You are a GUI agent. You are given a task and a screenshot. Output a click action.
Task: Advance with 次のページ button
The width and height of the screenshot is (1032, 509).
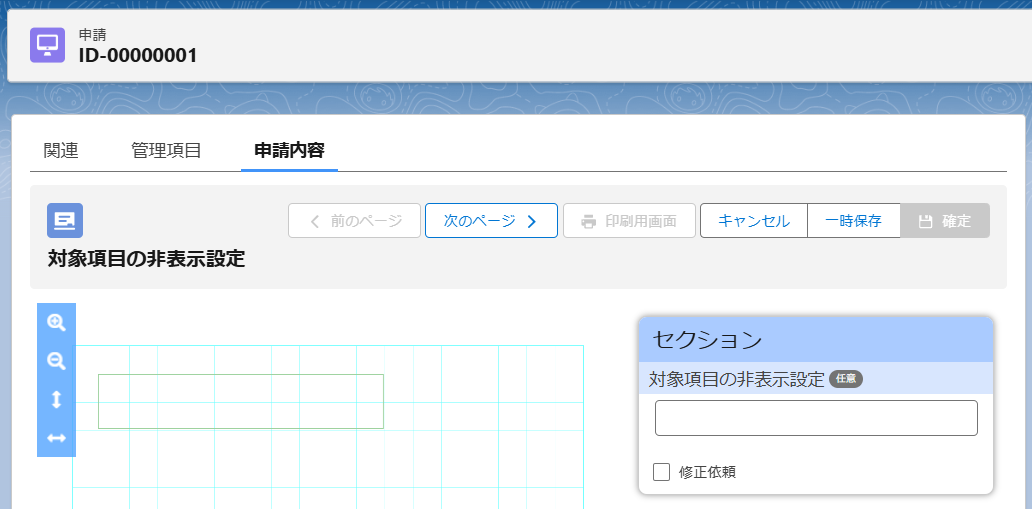491,221
